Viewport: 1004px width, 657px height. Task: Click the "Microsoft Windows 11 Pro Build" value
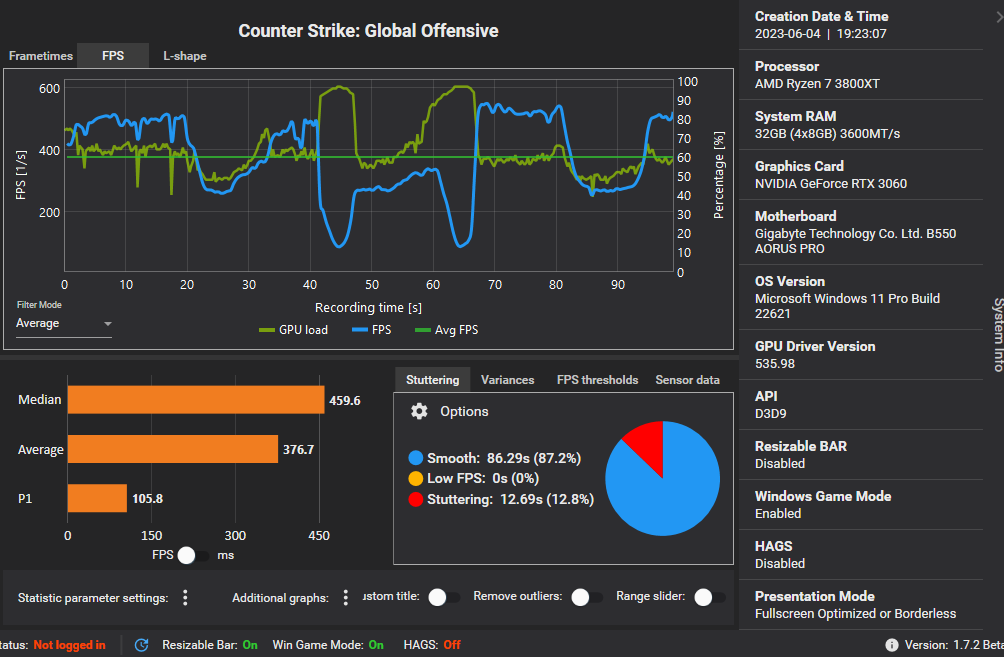tap(847, 305)
